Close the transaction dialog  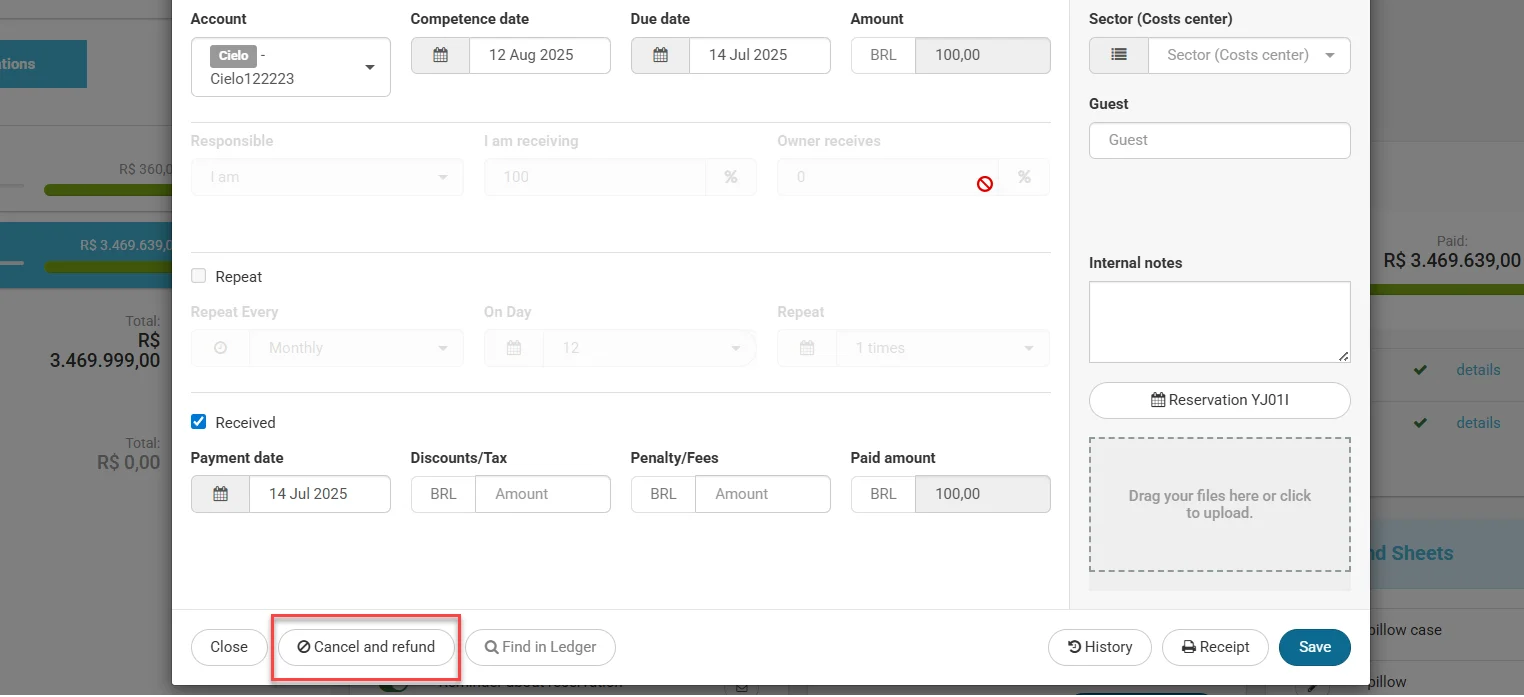click(229, 647)
